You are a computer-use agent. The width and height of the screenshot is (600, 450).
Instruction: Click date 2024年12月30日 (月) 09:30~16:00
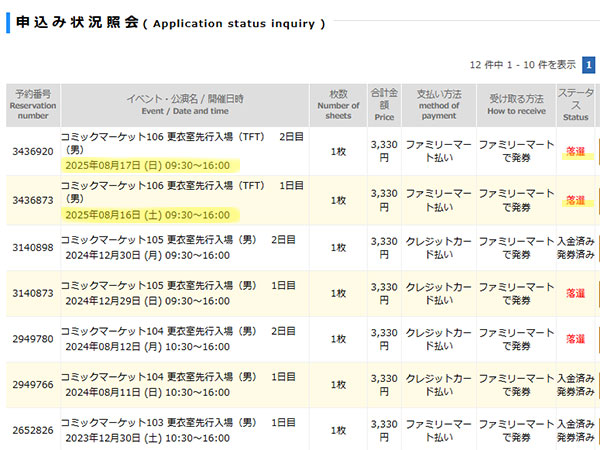(x=148, y=255)
